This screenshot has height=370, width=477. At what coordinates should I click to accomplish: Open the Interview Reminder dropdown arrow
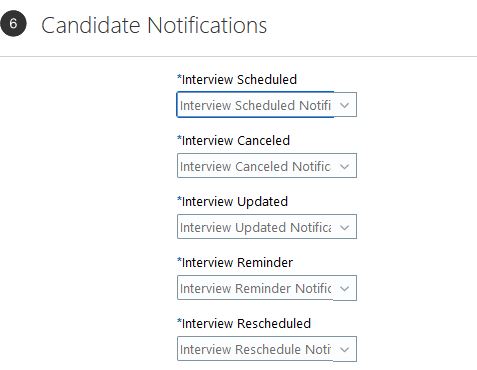pos(345,288)
